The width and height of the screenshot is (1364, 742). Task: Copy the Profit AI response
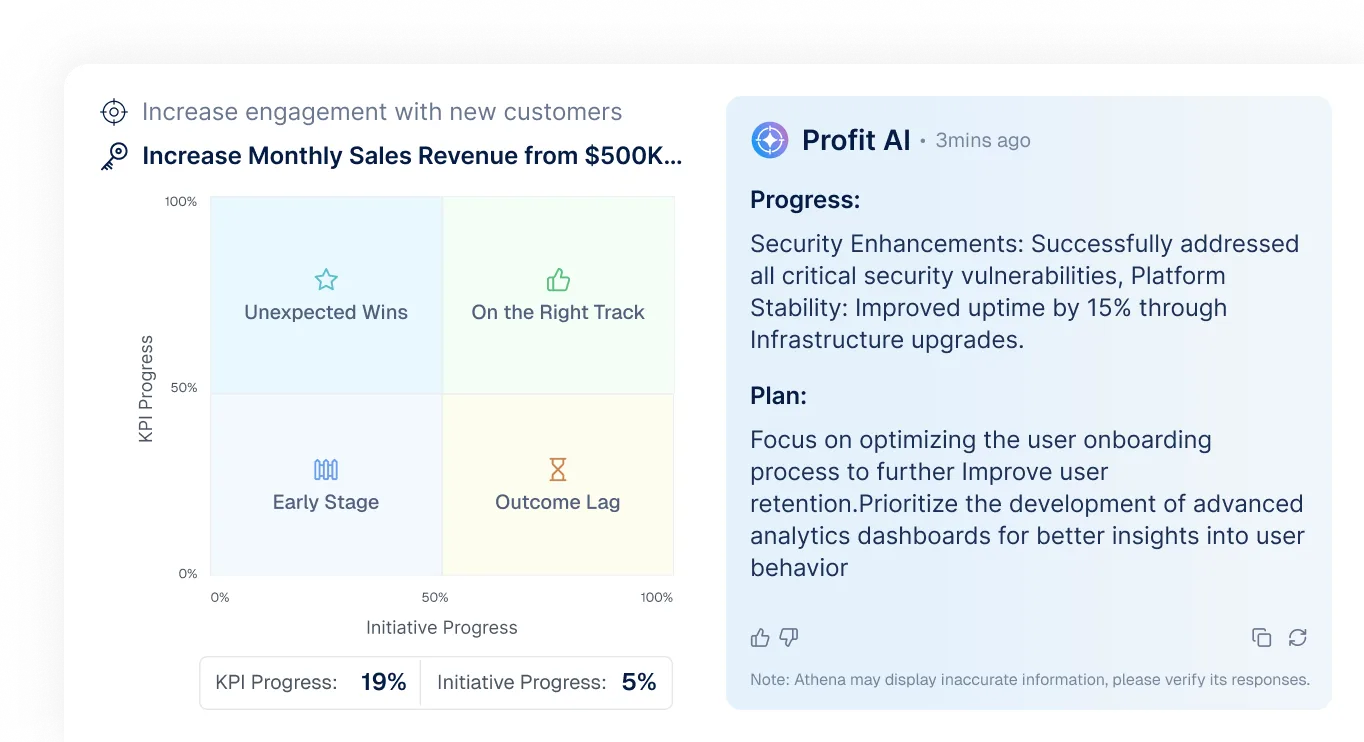1262,637
